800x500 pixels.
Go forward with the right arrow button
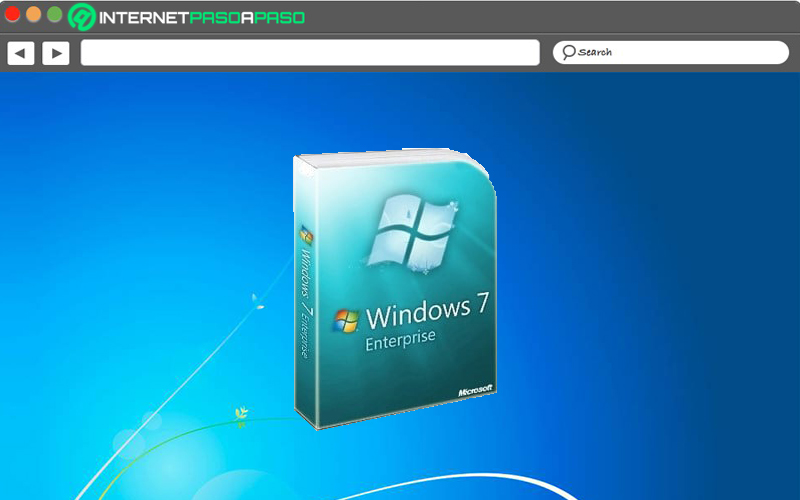pos(56,53)
